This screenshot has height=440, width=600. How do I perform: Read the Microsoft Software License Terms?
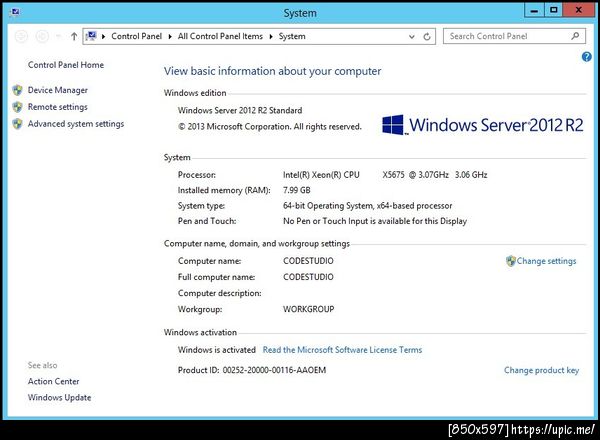click(x=342, y=350)
